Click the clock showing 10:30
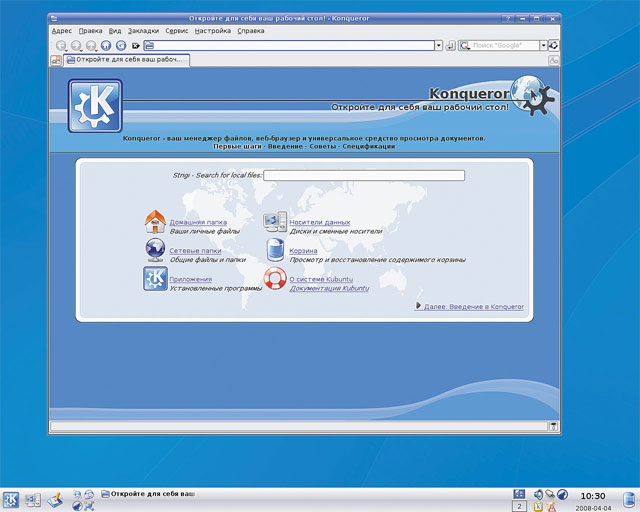The height and width of the screenshot is (512, 640). click(593, 496)
